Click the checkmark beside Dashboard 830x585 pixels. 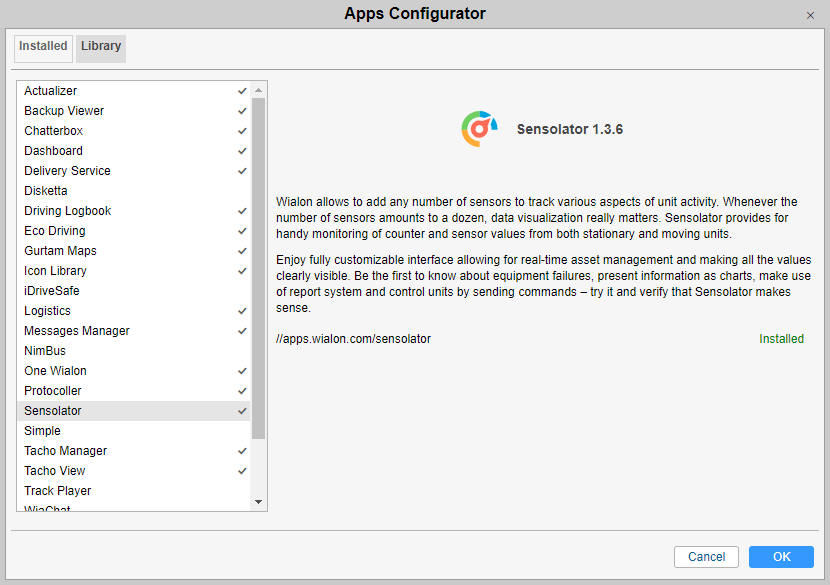pos(242,151)
